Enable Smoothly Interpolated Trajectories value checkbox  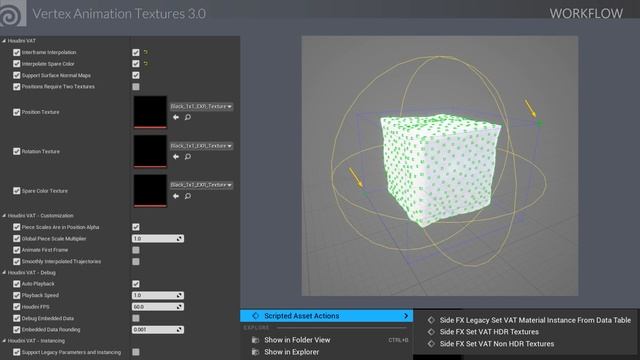pos(136,261)
